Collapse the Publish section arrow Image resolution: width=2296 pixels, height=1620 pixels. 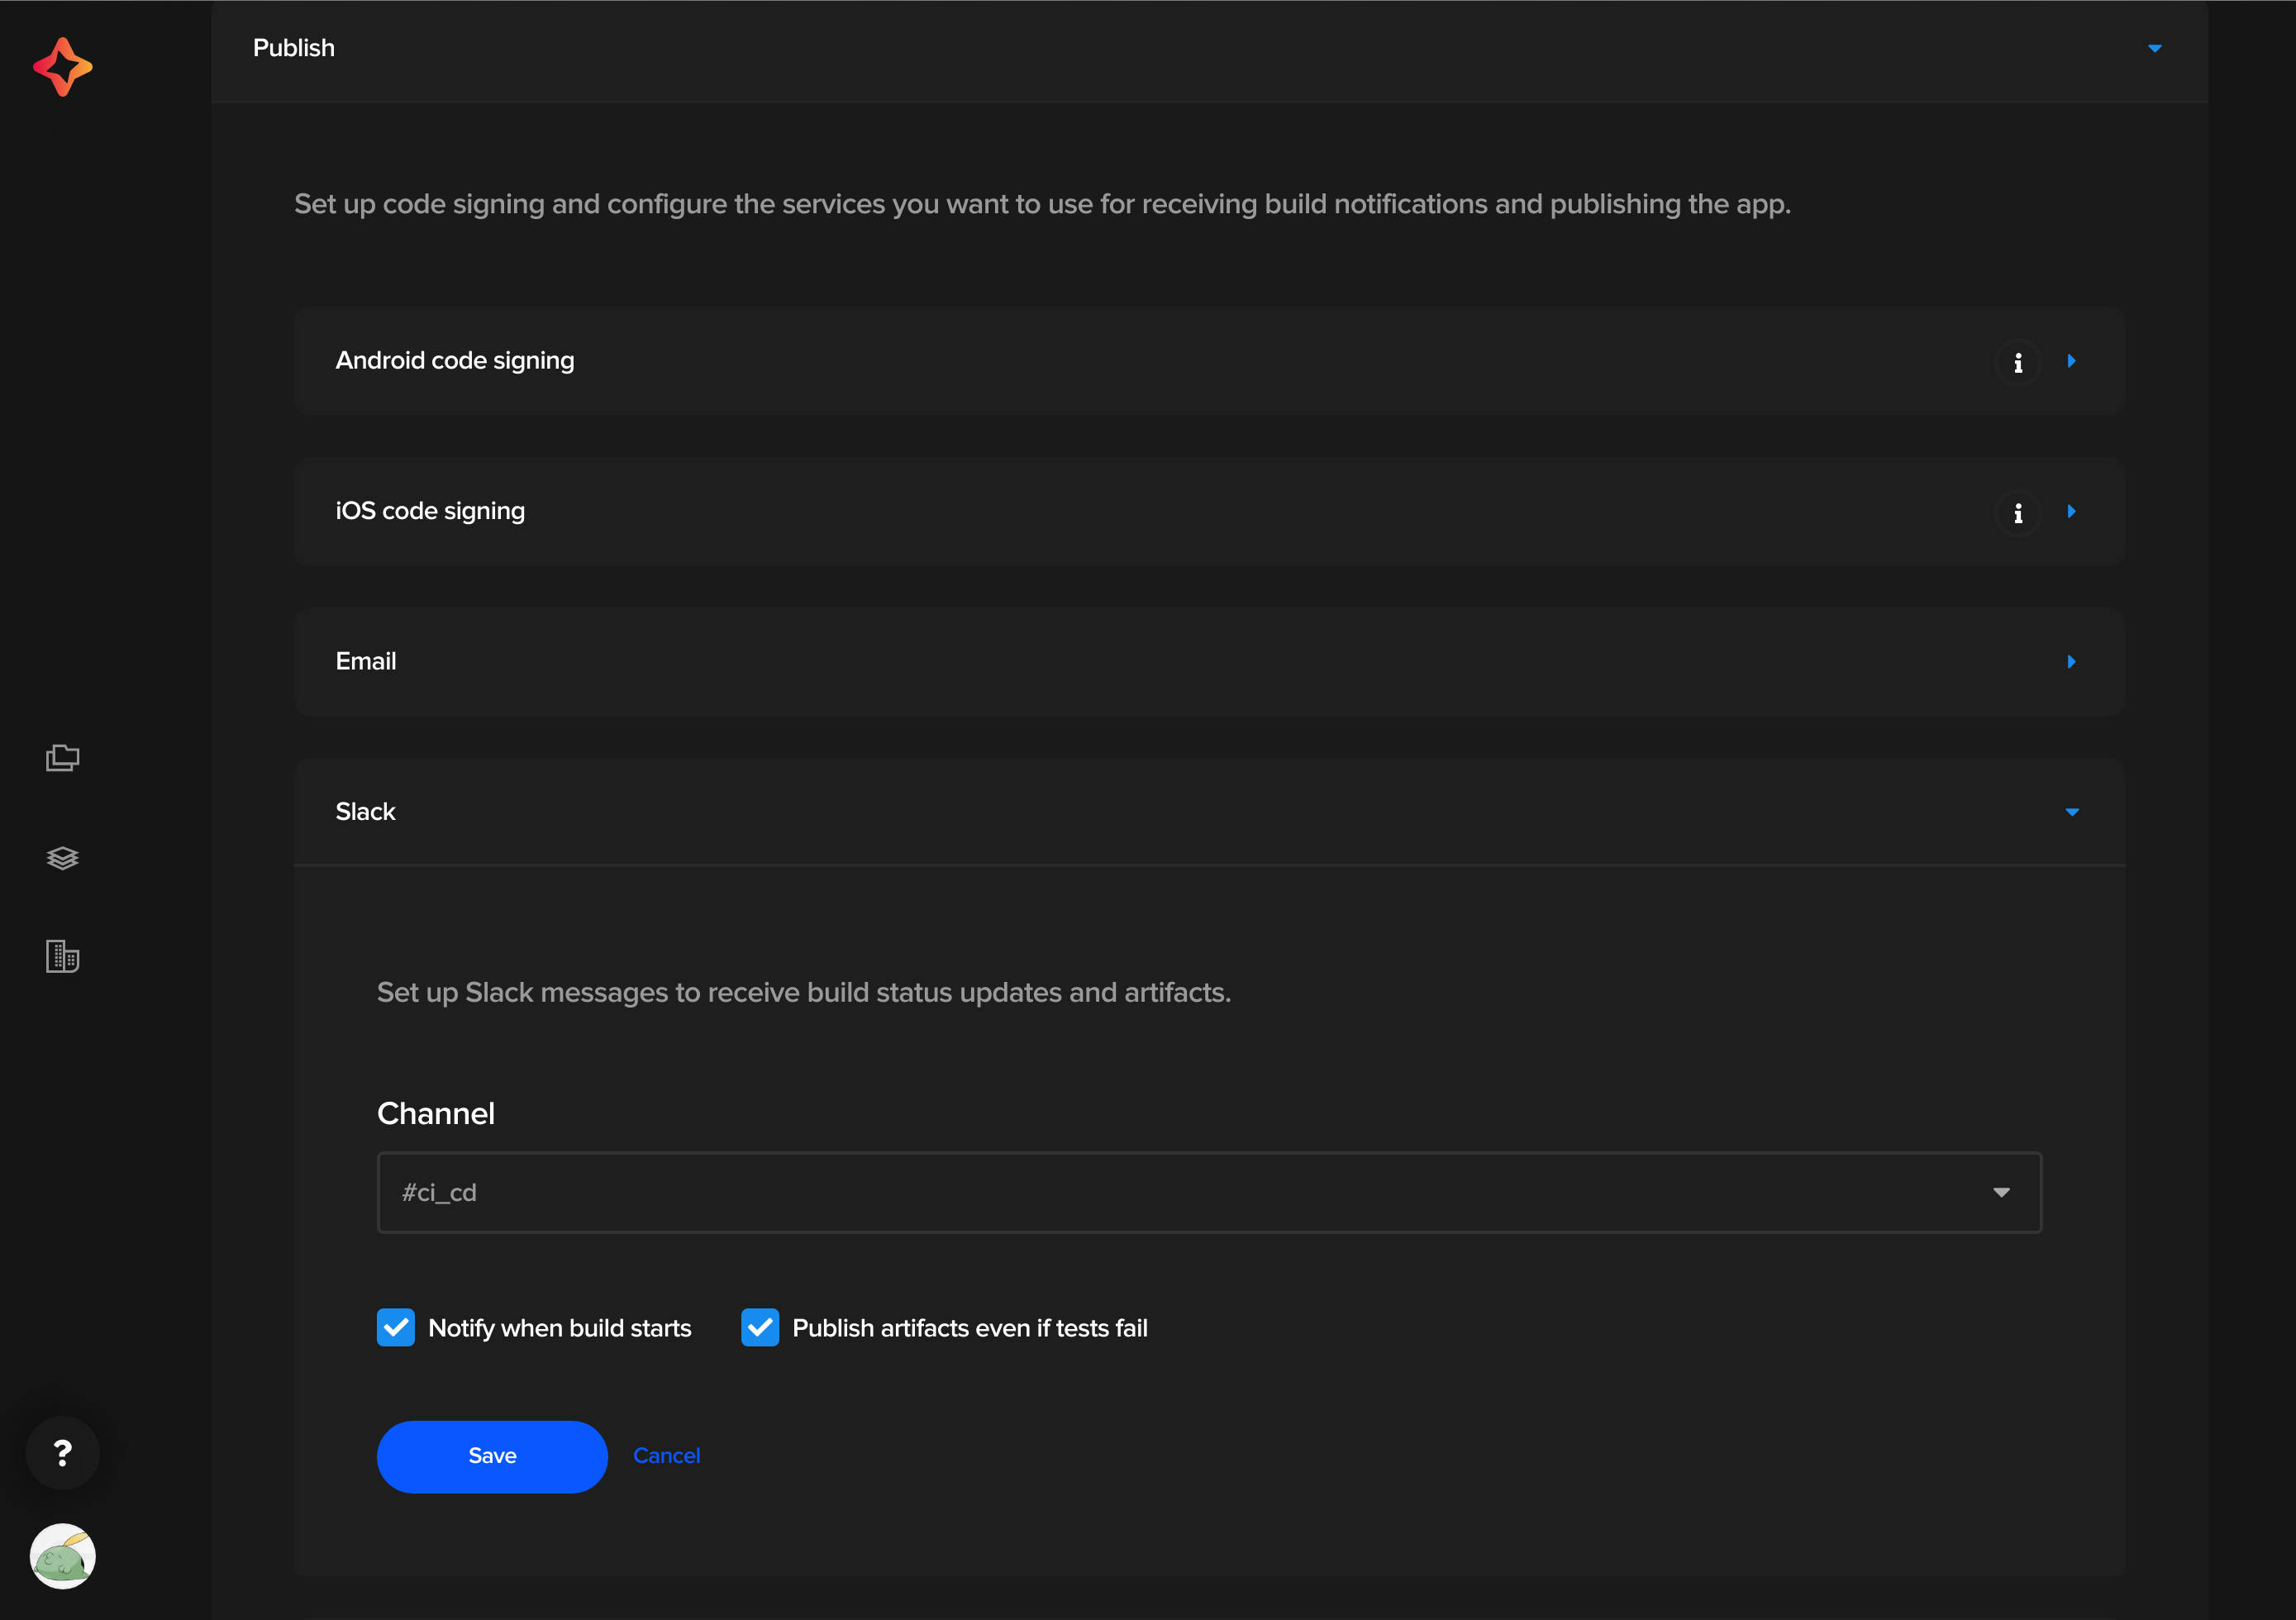tap(2155, 48)
